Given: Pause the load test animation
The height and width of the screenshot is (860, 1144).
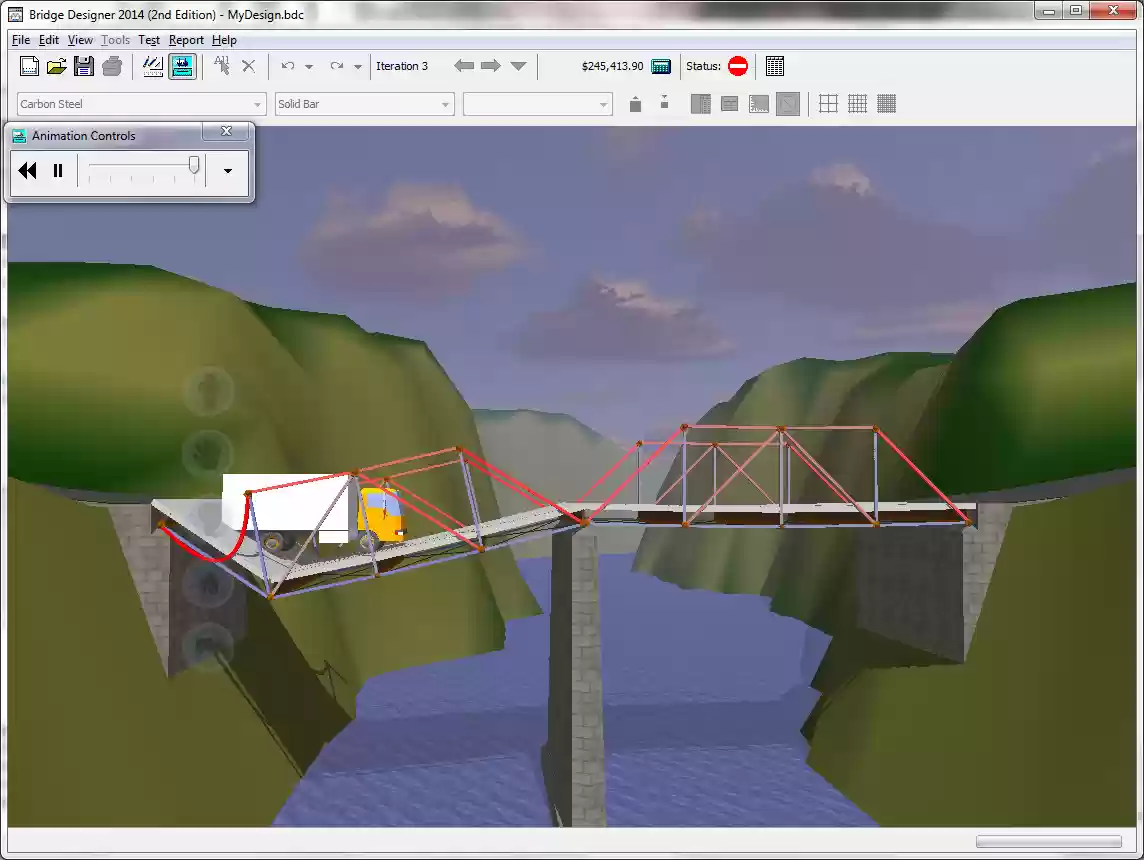Looking at the screenshot, I should tap(58, 171).
